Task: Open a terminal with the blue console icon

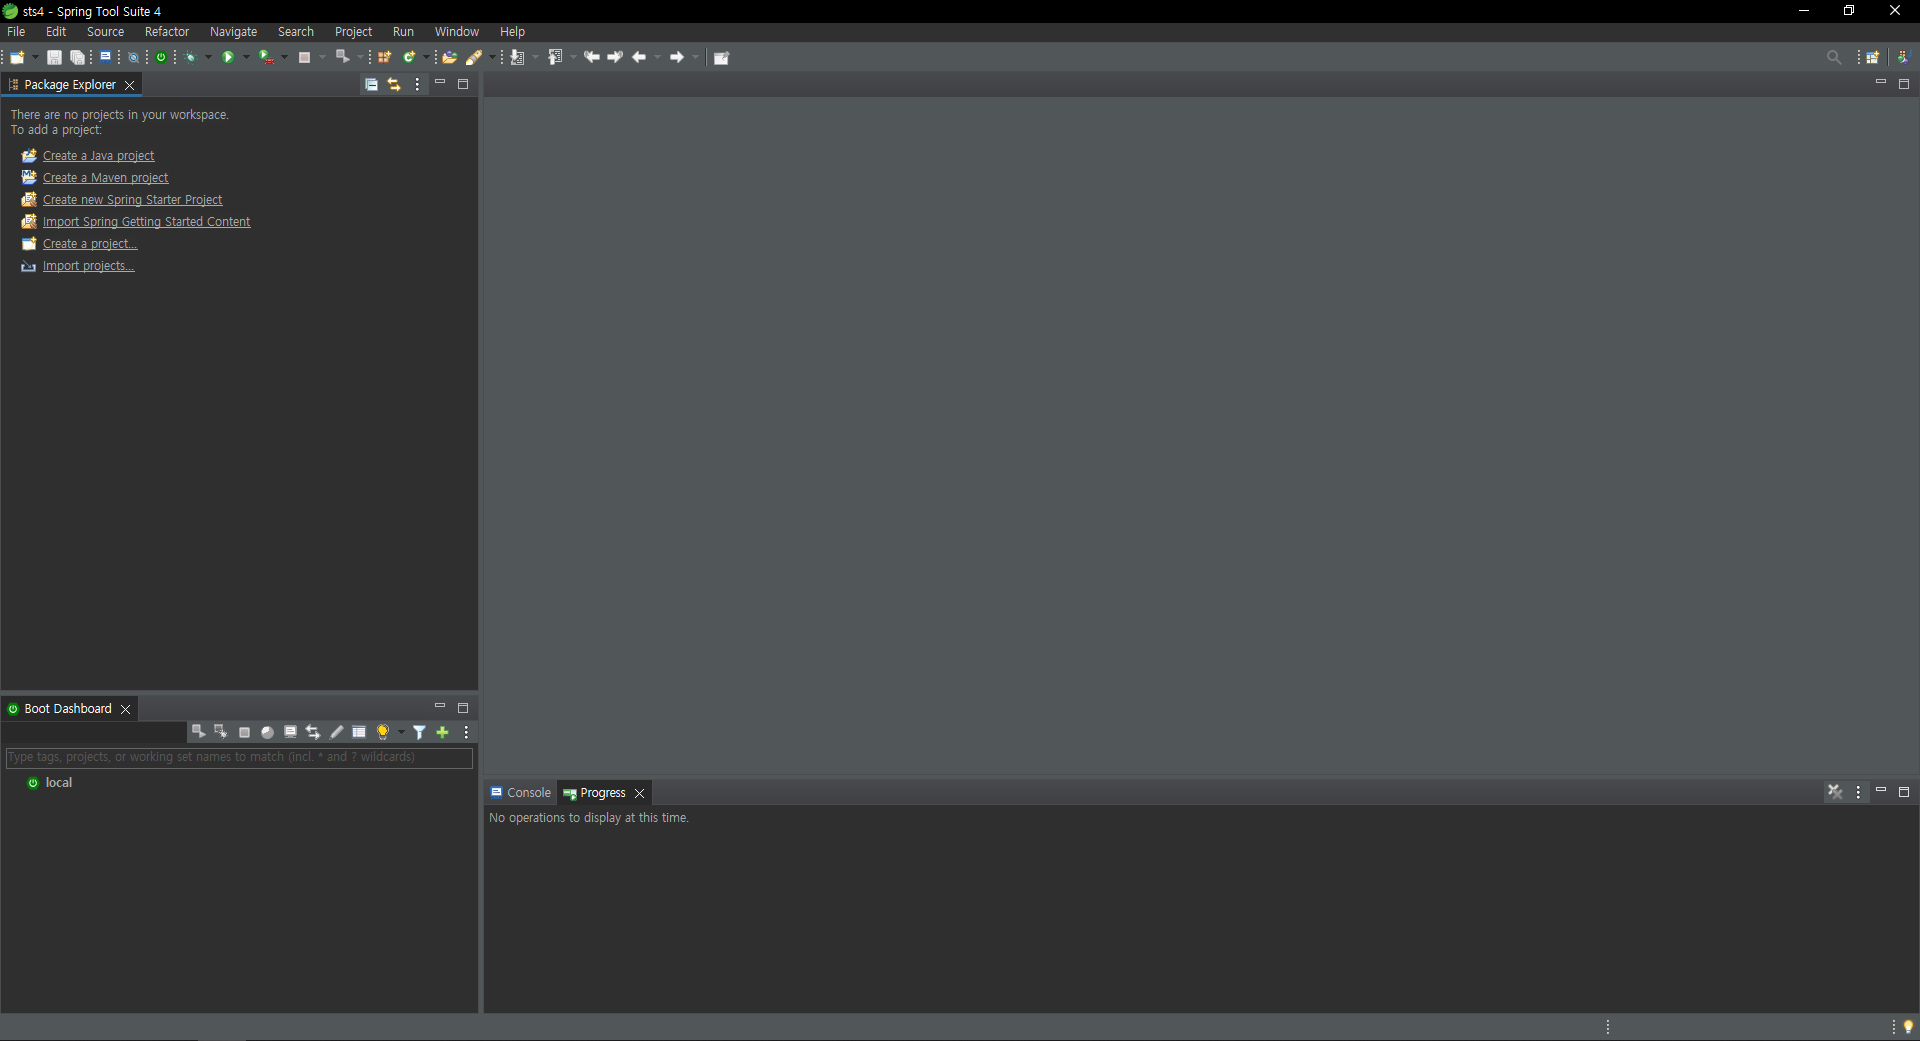Action: 105,57
